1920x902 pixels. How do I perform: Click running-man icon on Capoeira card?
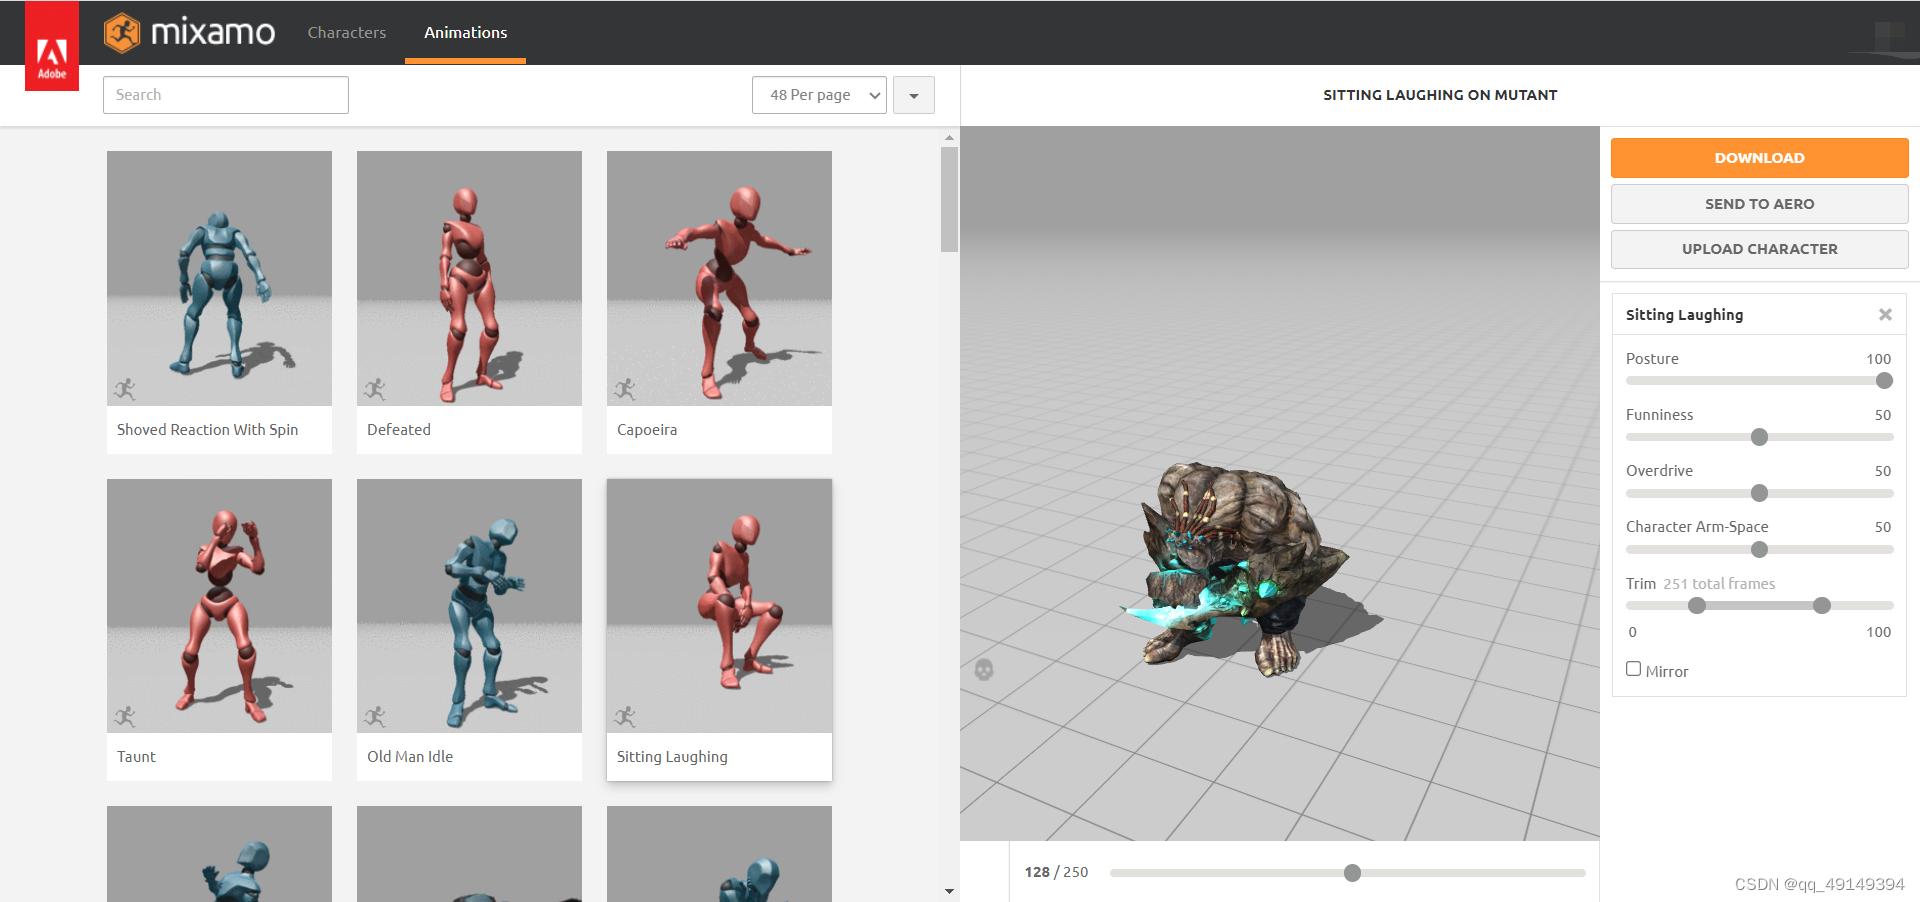click(625, 389)
